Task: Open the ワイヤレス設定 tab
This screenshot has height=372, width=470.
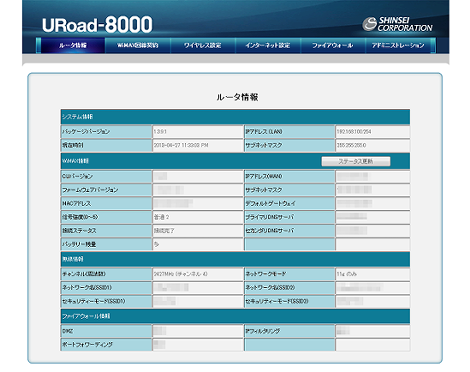Action: pyautogui.click(x=203, y=45)
